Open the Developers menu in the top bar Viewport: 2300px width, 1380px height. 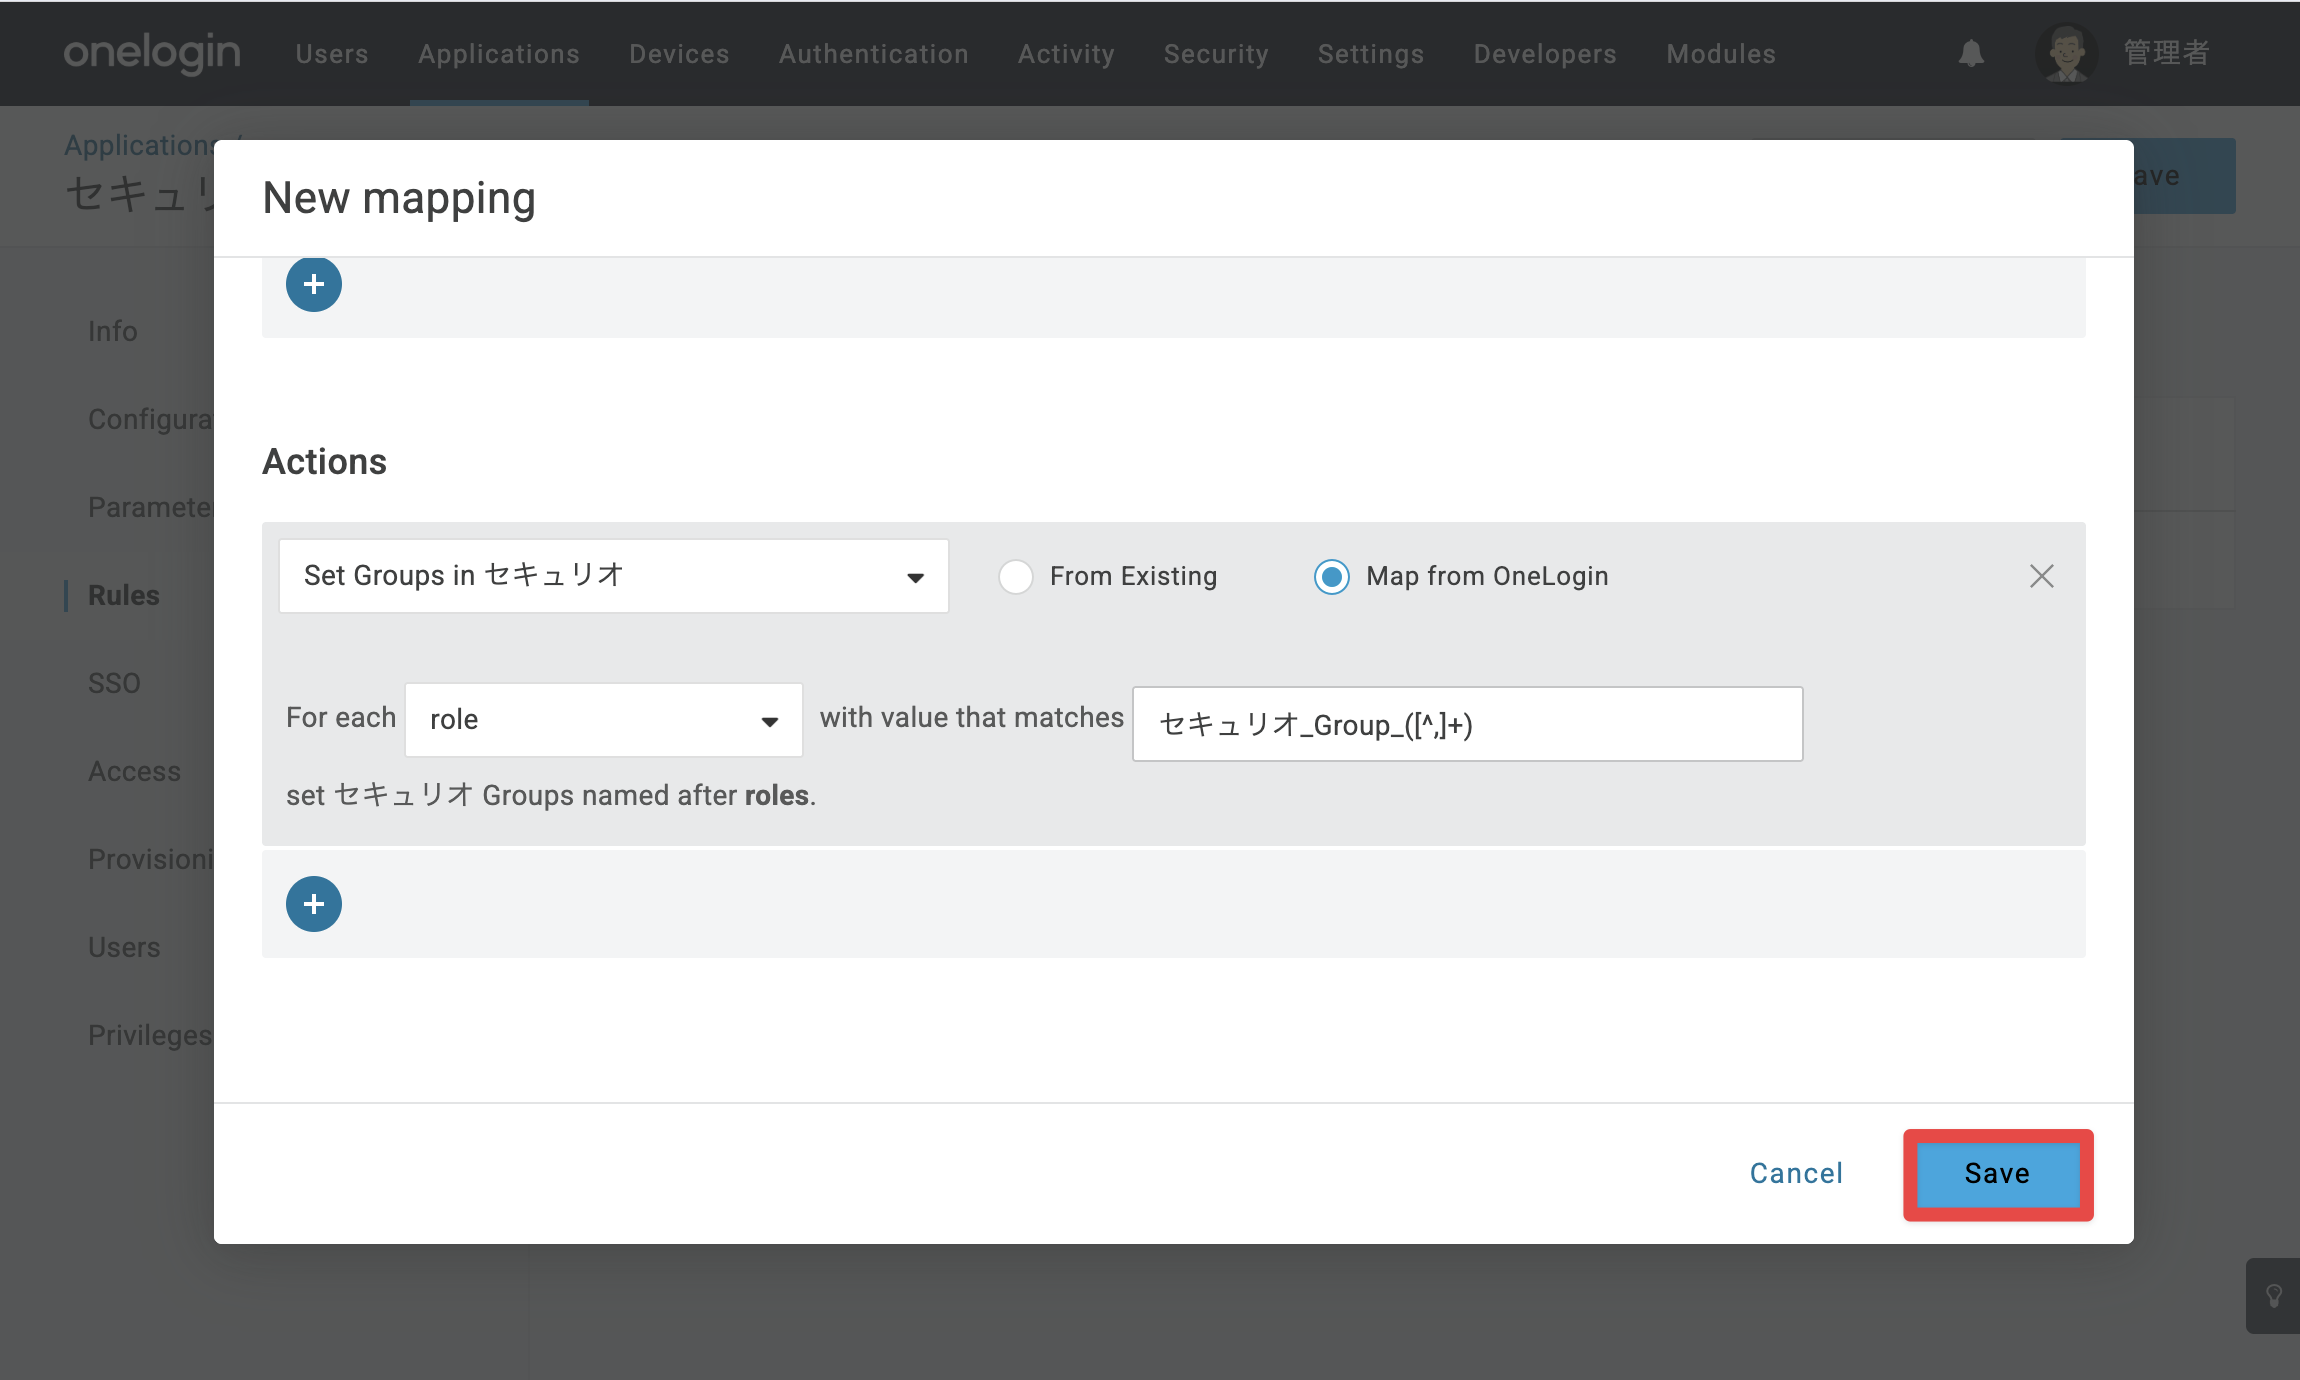click(1545, 54)
